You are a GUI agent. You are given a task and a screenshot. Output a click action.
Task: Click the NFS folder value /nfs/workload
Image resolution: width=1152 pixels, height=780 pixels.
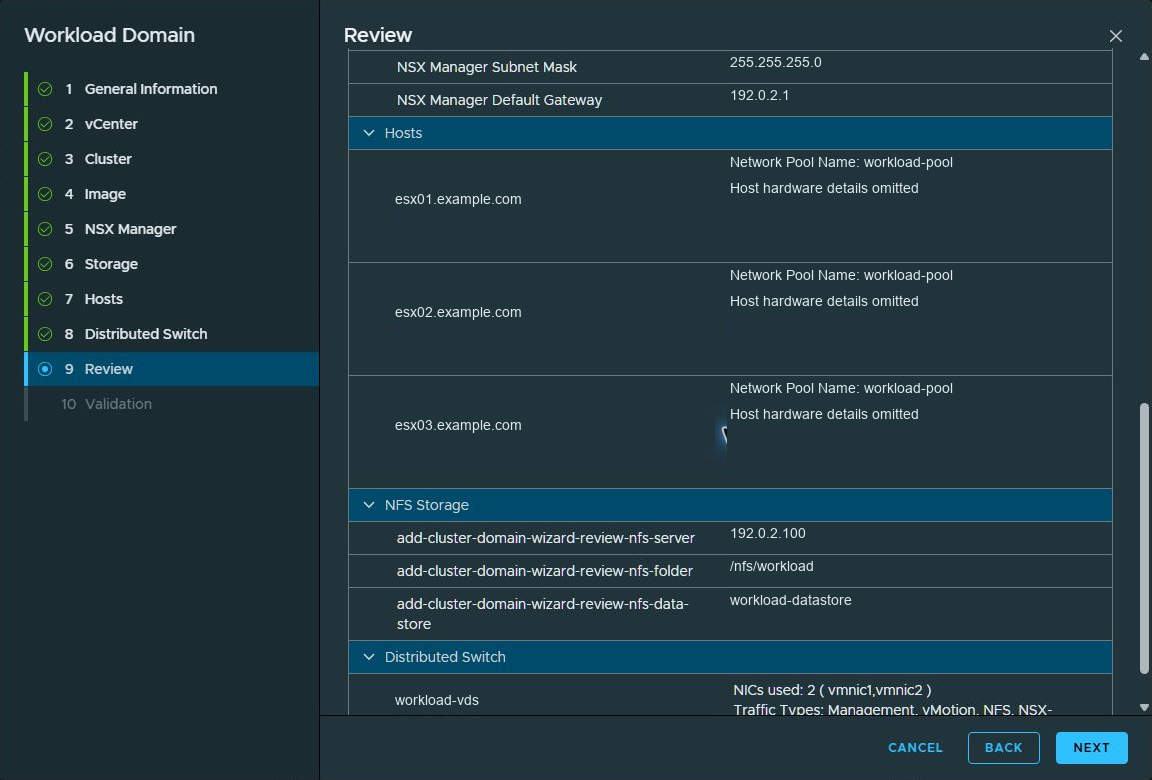click(771, 566)
